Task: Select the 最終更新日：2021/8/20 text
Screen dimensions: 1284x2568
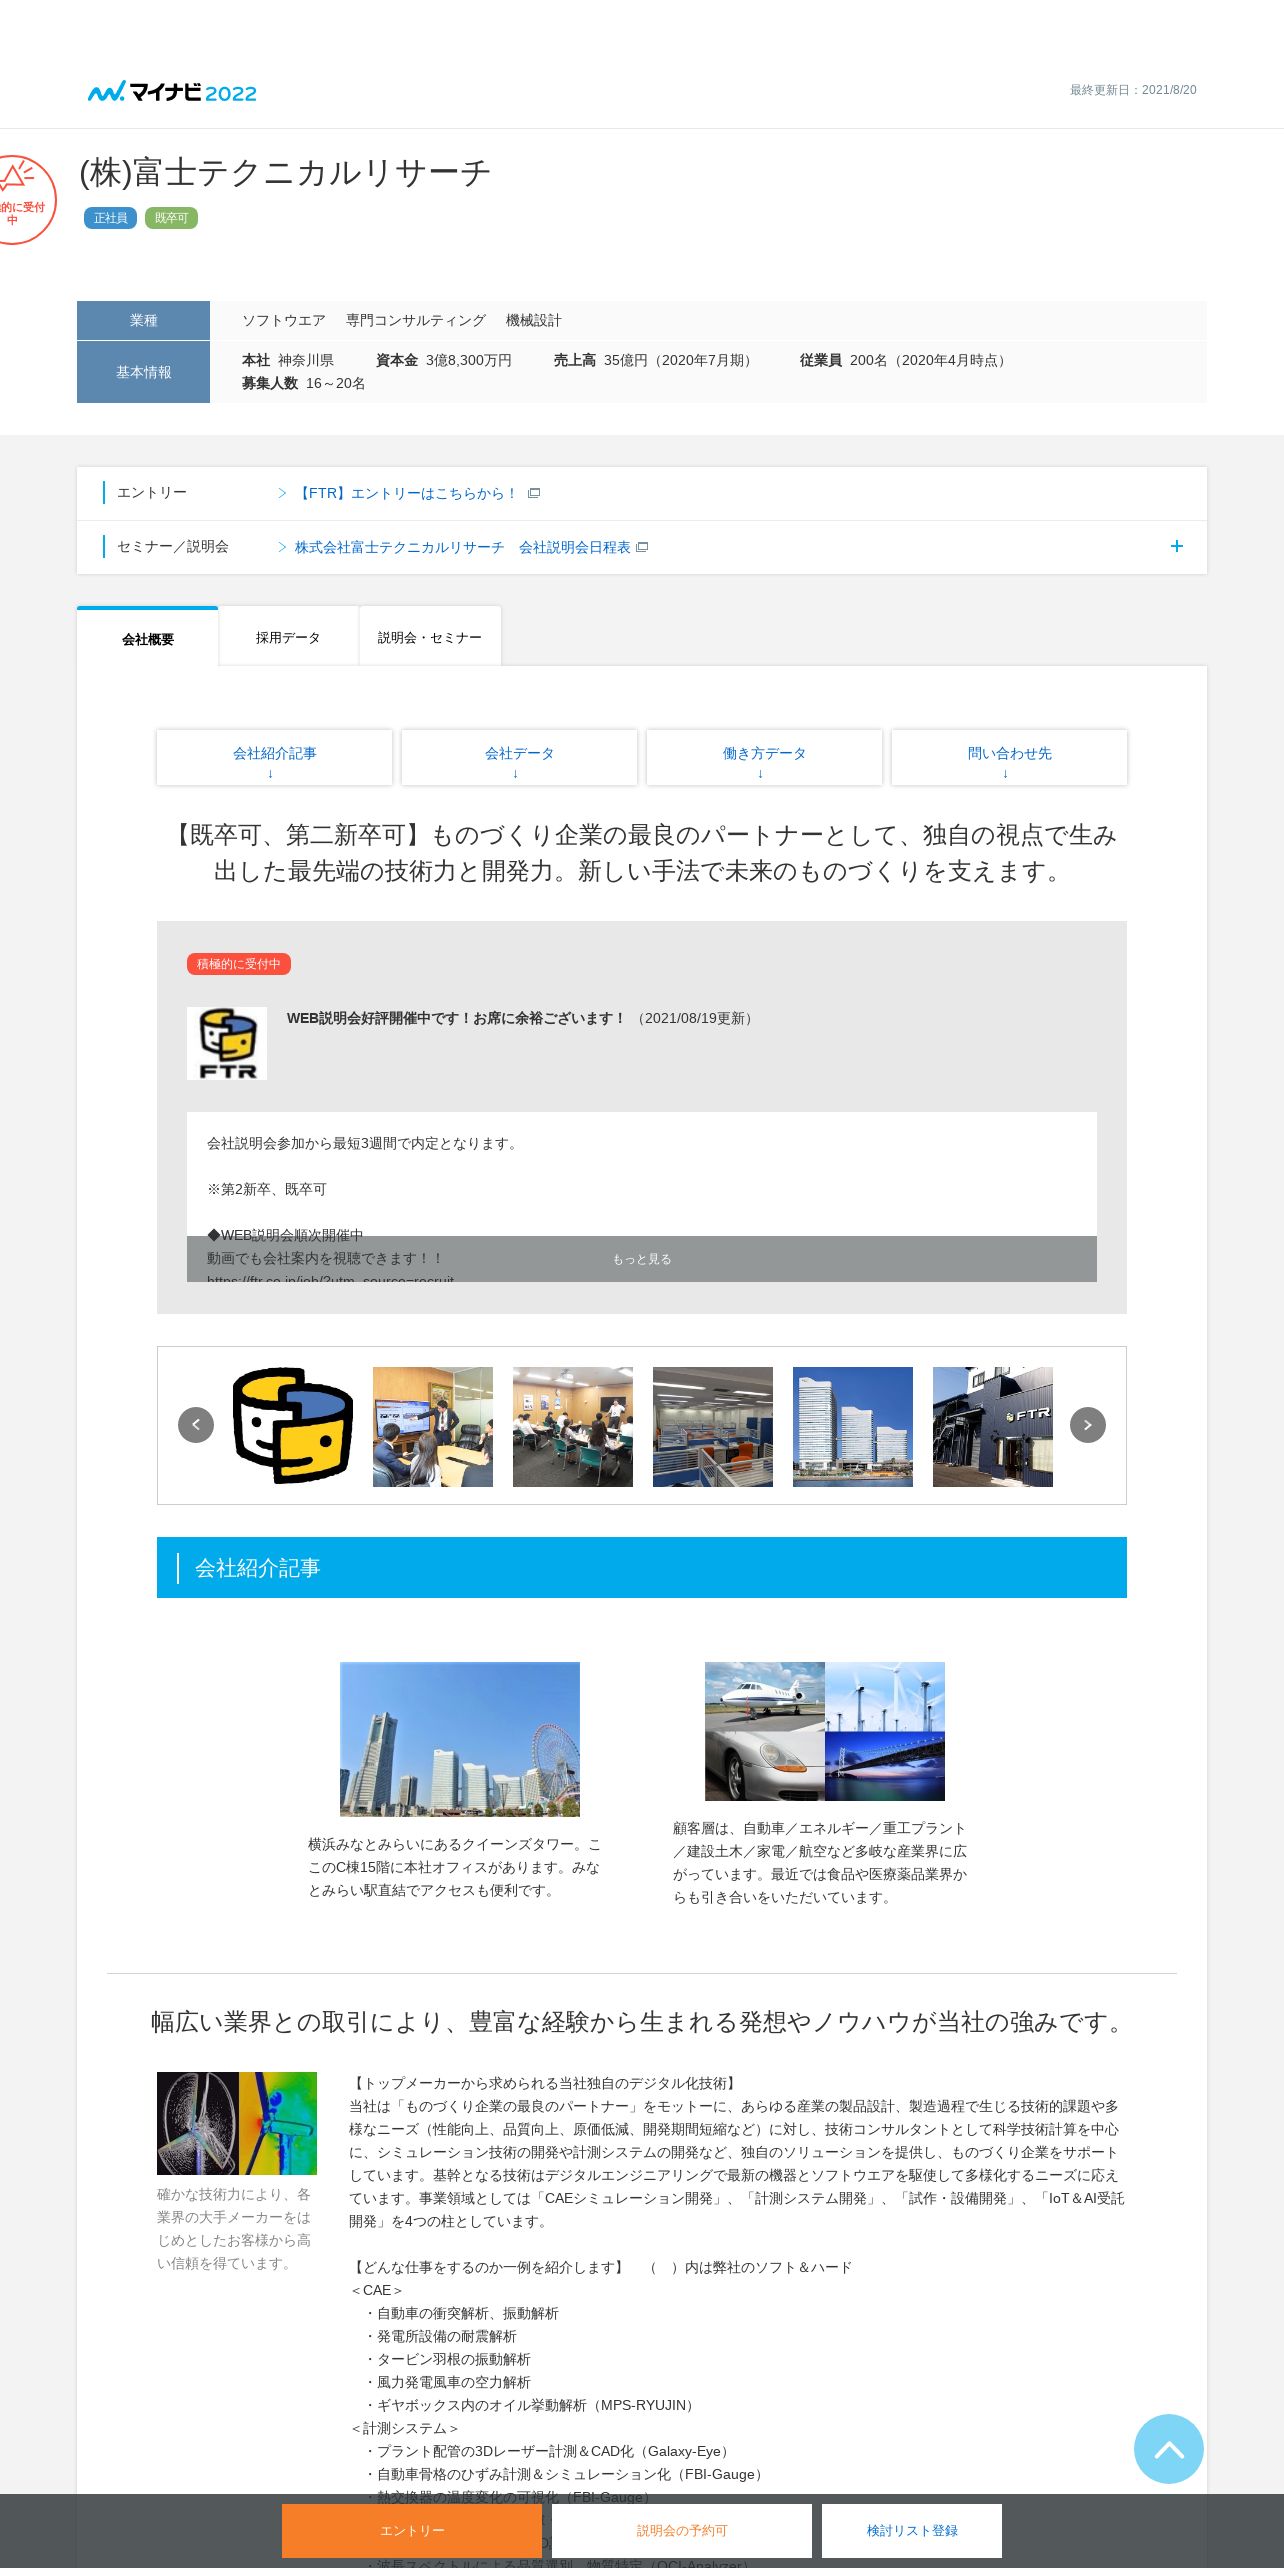Action: [x=1133, y=90]
